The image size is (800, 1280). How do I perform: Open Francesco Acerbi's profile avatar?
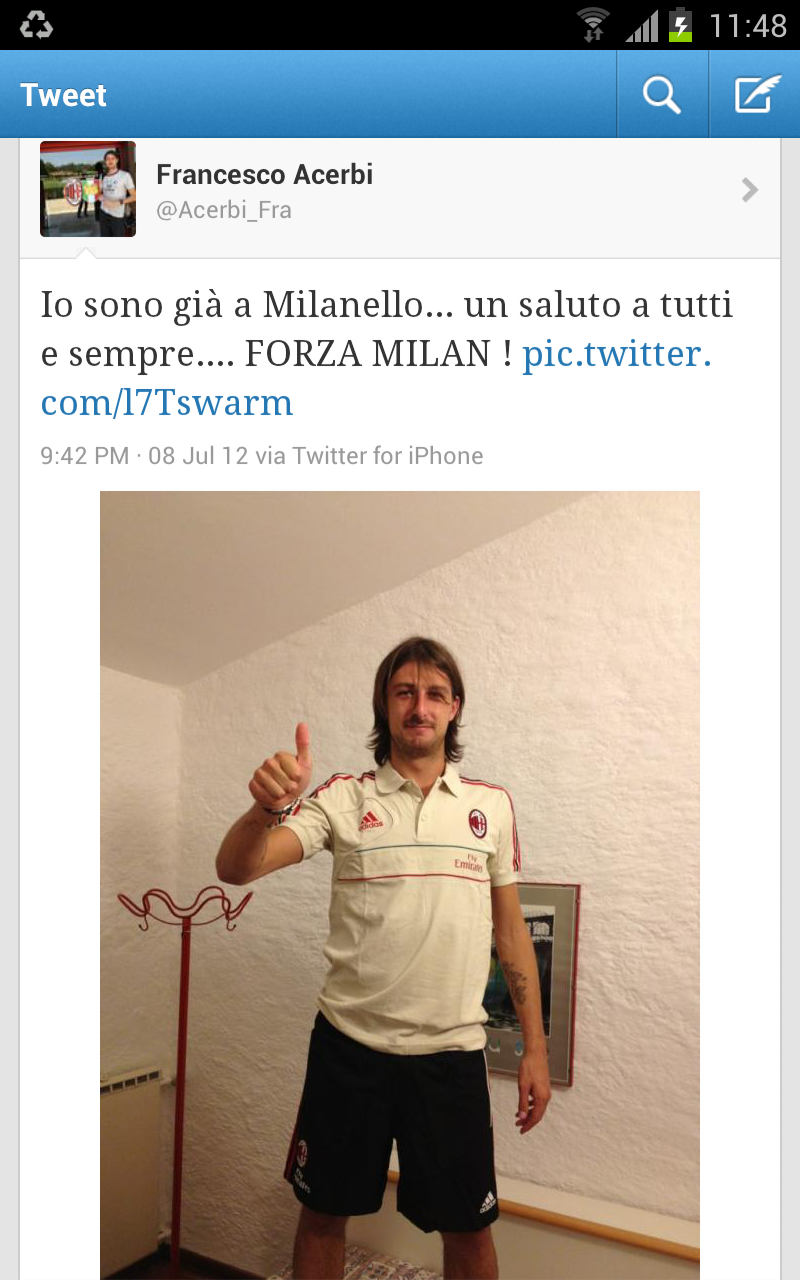88,189
